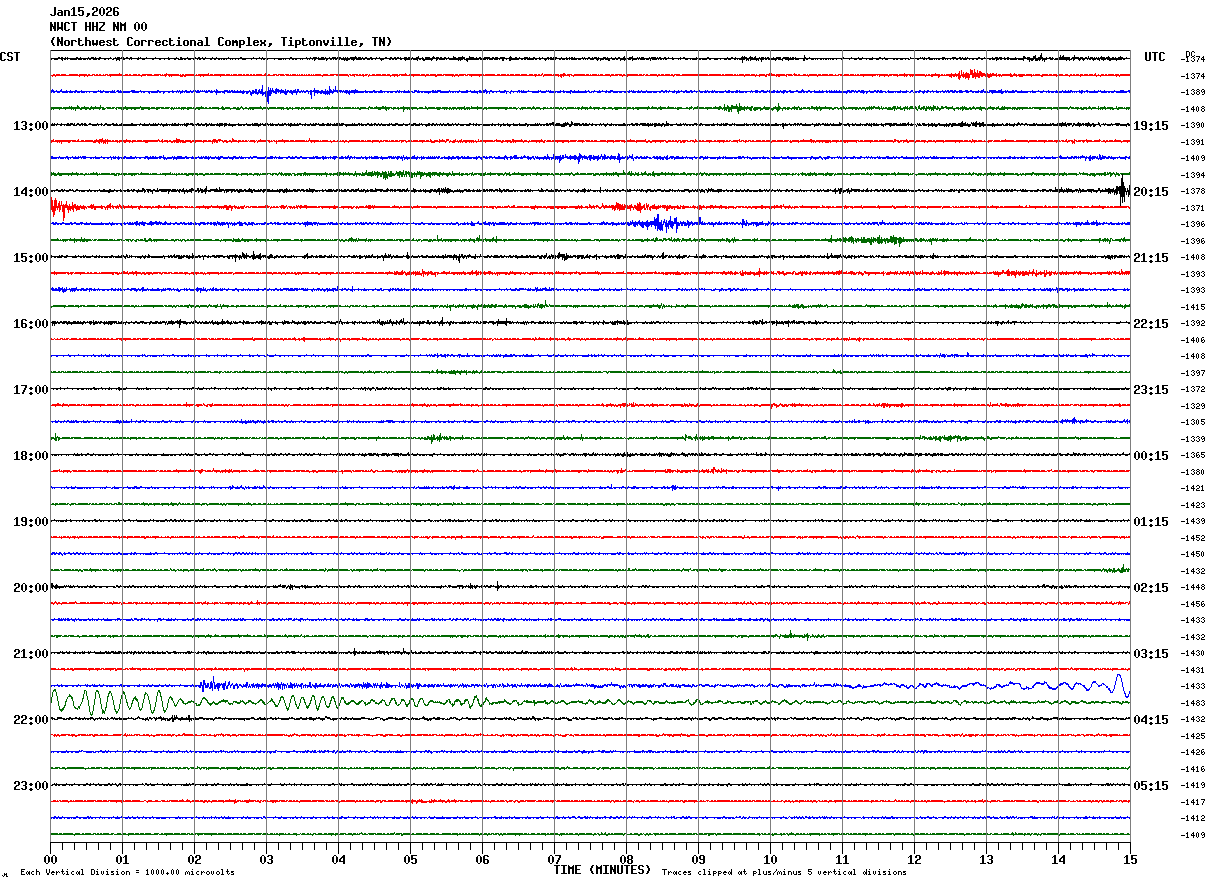Click the 02:15 UTC time label
The width and height of the screenshot is (1210, 886).
[x=1150, y=588]
